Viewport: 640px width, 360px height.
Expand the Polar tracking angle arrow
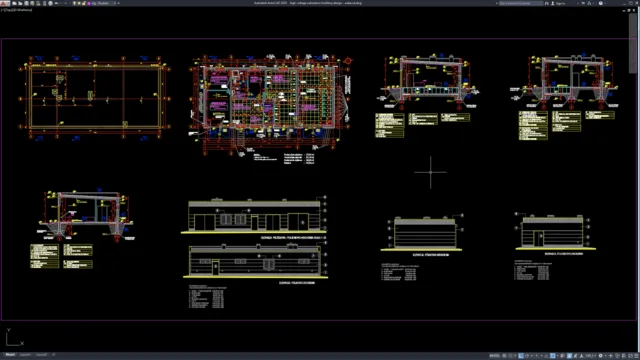coord(531,356)
